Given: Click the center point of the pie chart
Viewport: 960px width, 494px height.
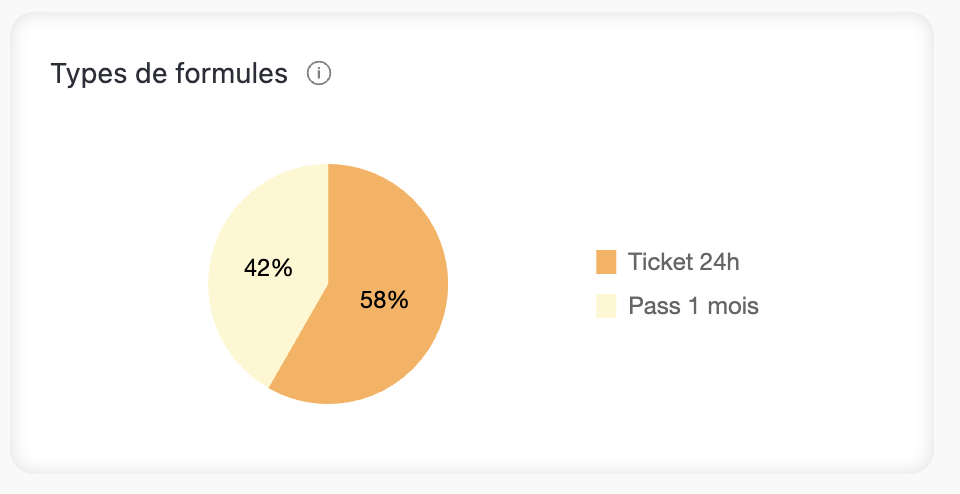Looking at the screenshot, I should [328, 284].
